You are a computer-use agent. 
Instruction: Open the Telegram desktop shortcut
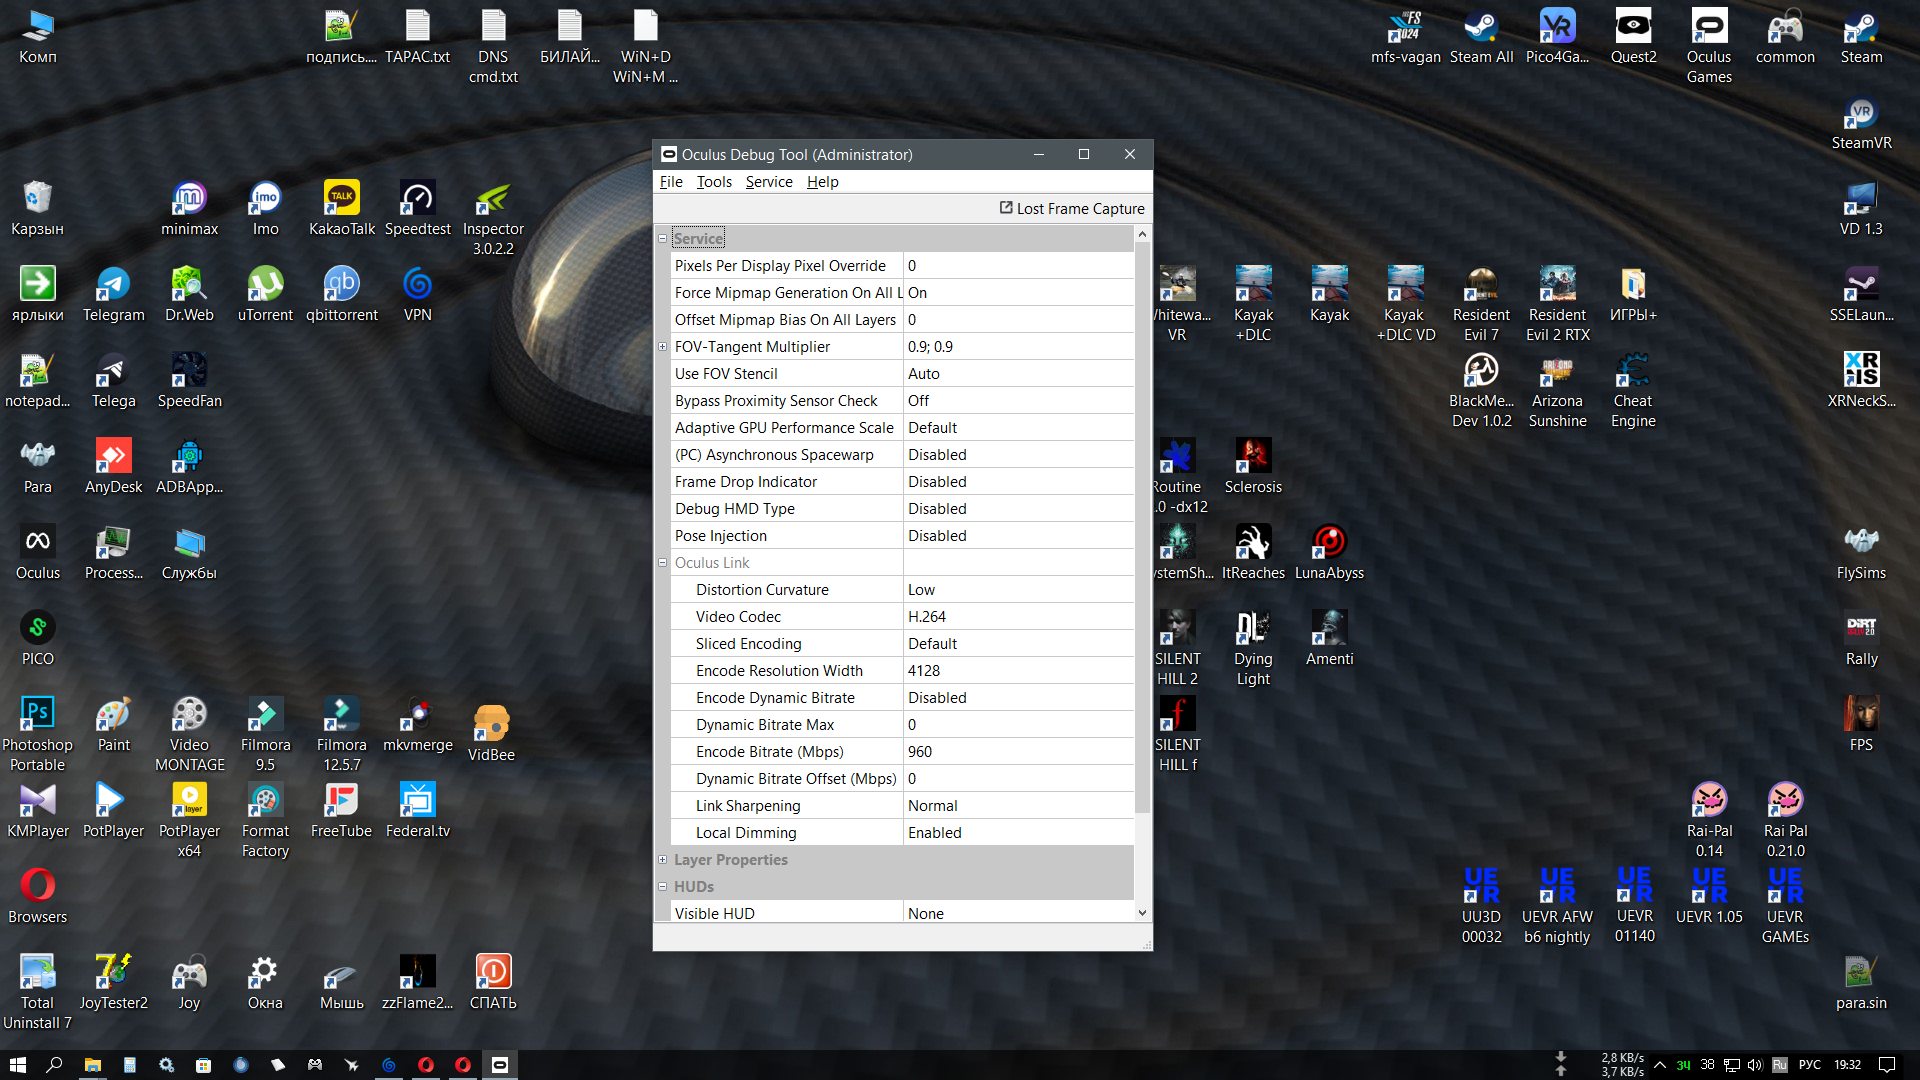click(x=113, y=294)
